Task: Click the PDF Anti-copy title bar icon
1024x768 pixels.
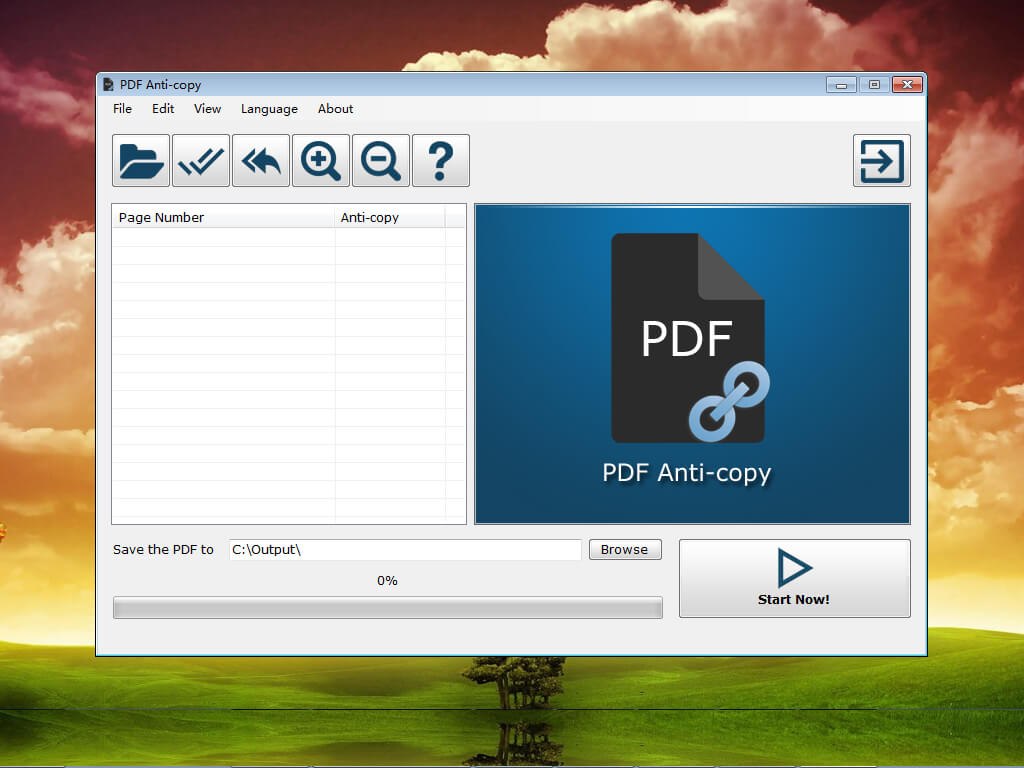Action: tap(108, 84)
